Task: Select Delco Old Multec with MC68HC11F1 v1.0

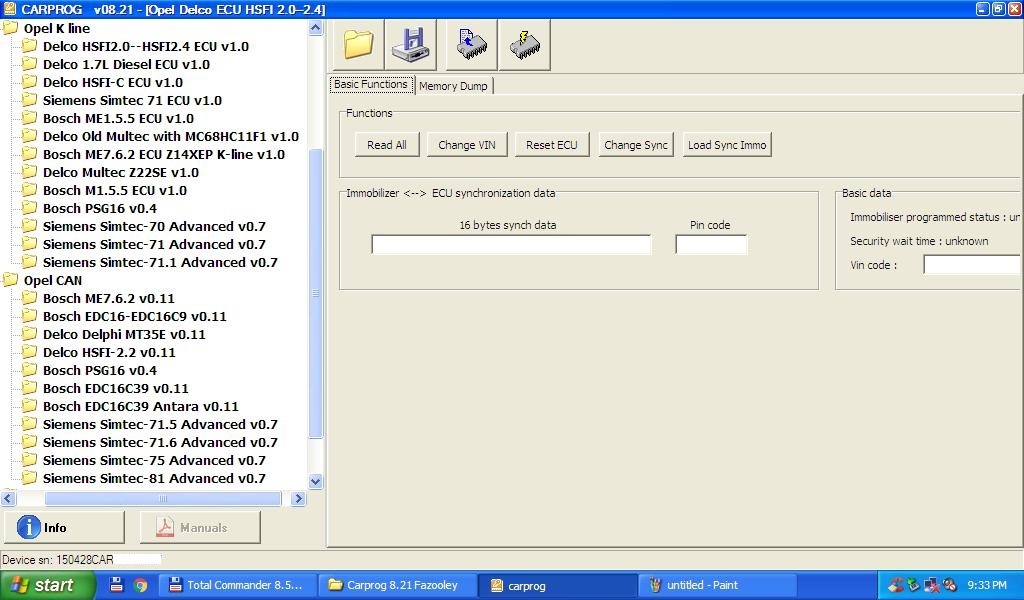Action: coord(171,136)
